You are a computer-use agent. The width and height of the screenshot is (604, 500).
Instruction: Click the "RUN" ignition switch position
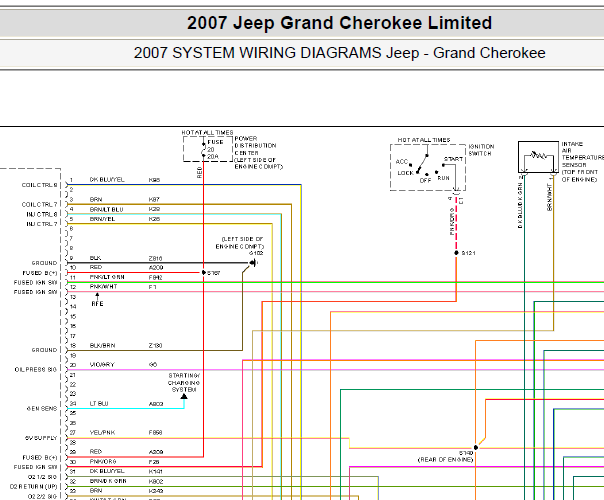[443, 178]
